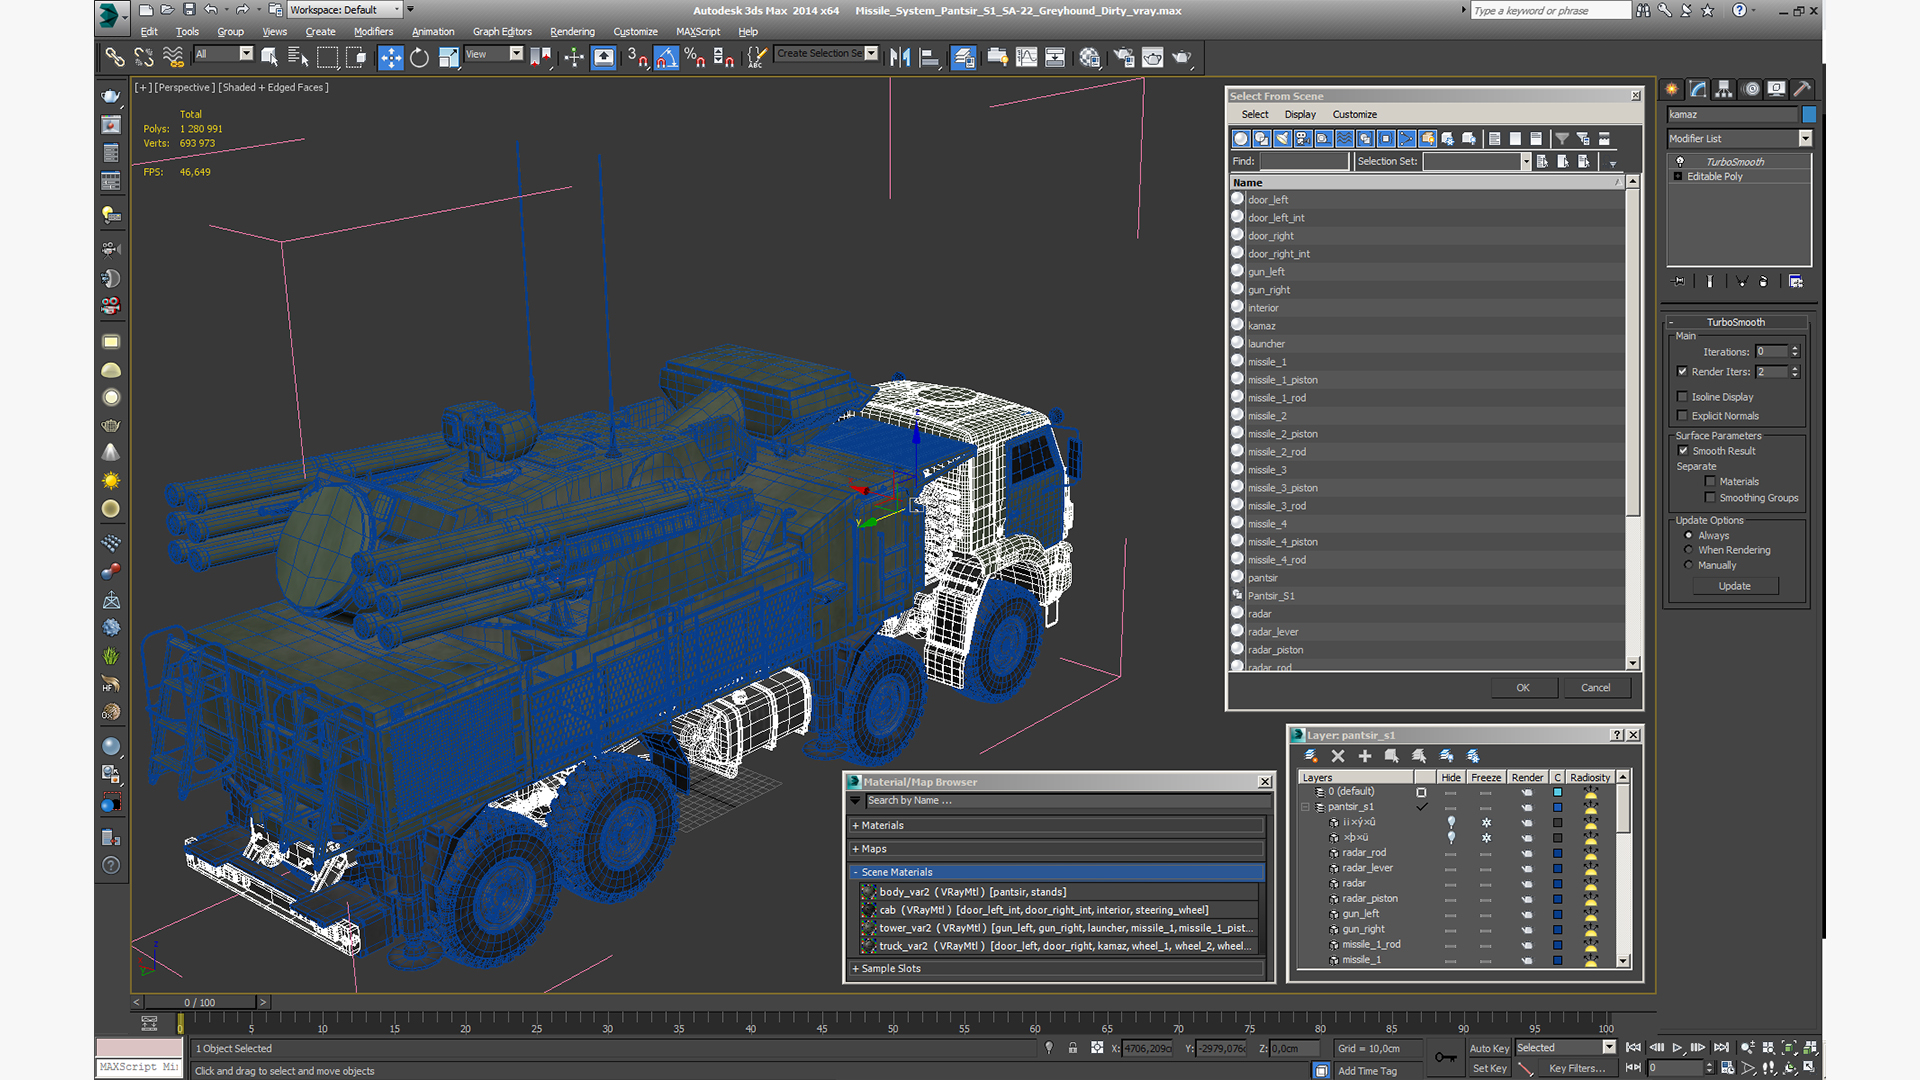Screen dimensions: 1920x1080
Task: Check Separate by Smoothing Groups checkbox
Action: tap(1710, 498)
